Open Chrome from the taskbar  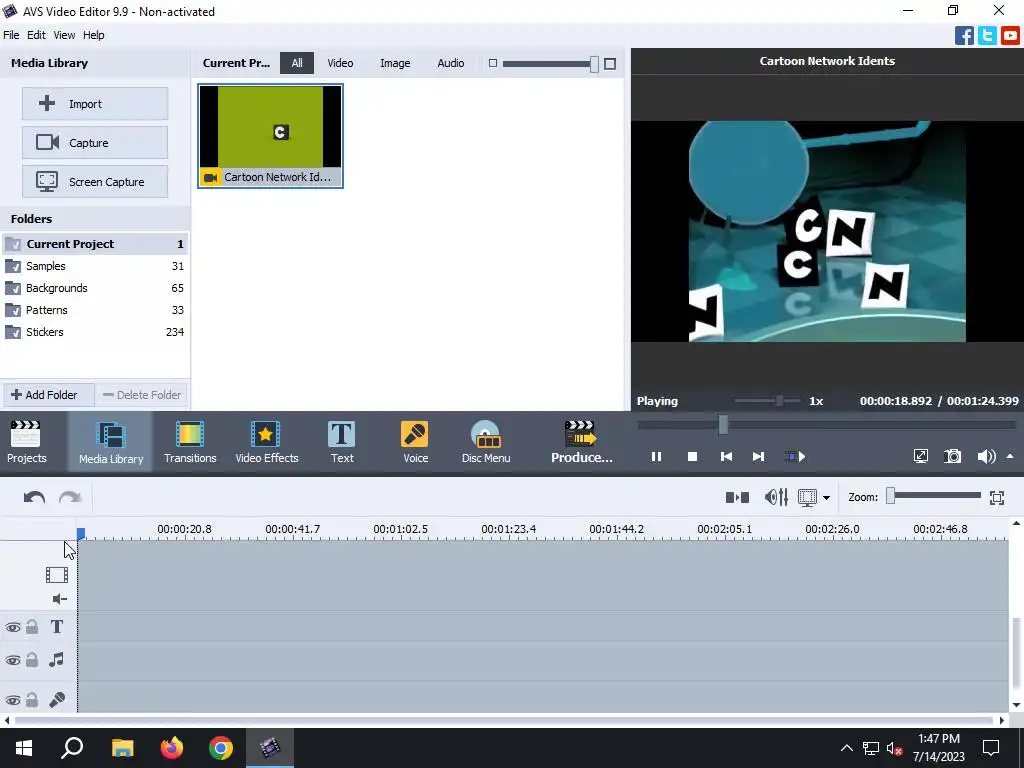coord(221,747)
